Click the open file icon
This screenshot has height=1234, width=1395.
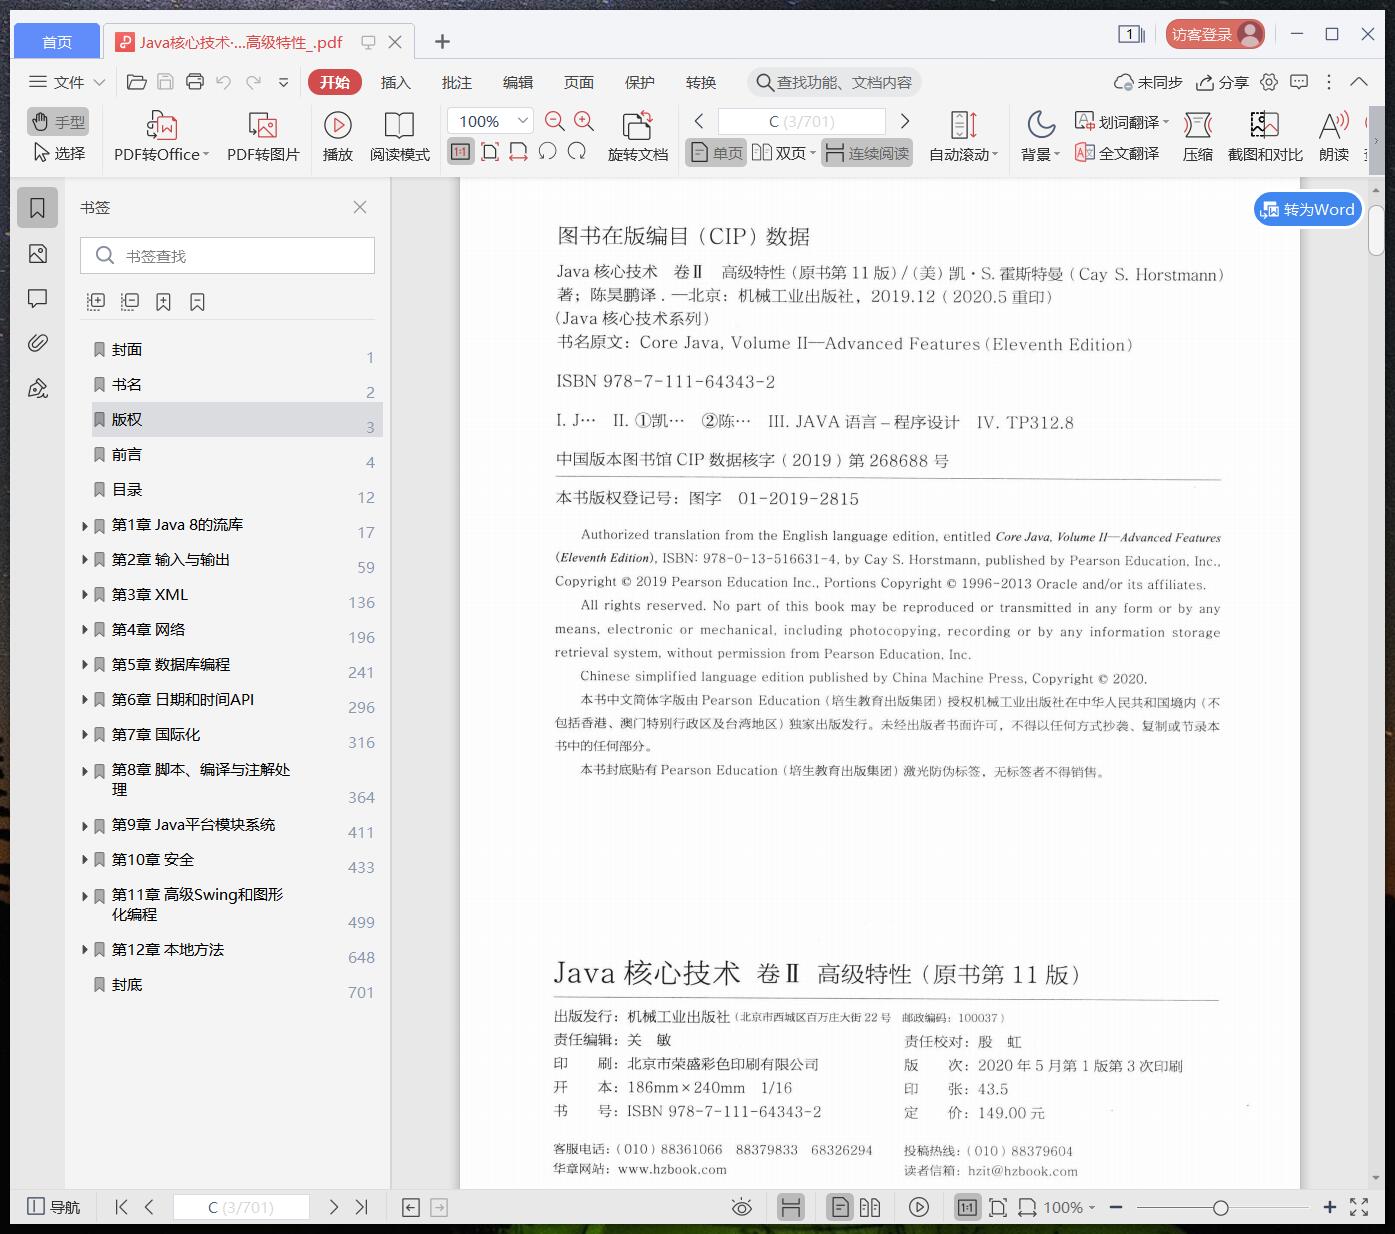click(137, 82)
